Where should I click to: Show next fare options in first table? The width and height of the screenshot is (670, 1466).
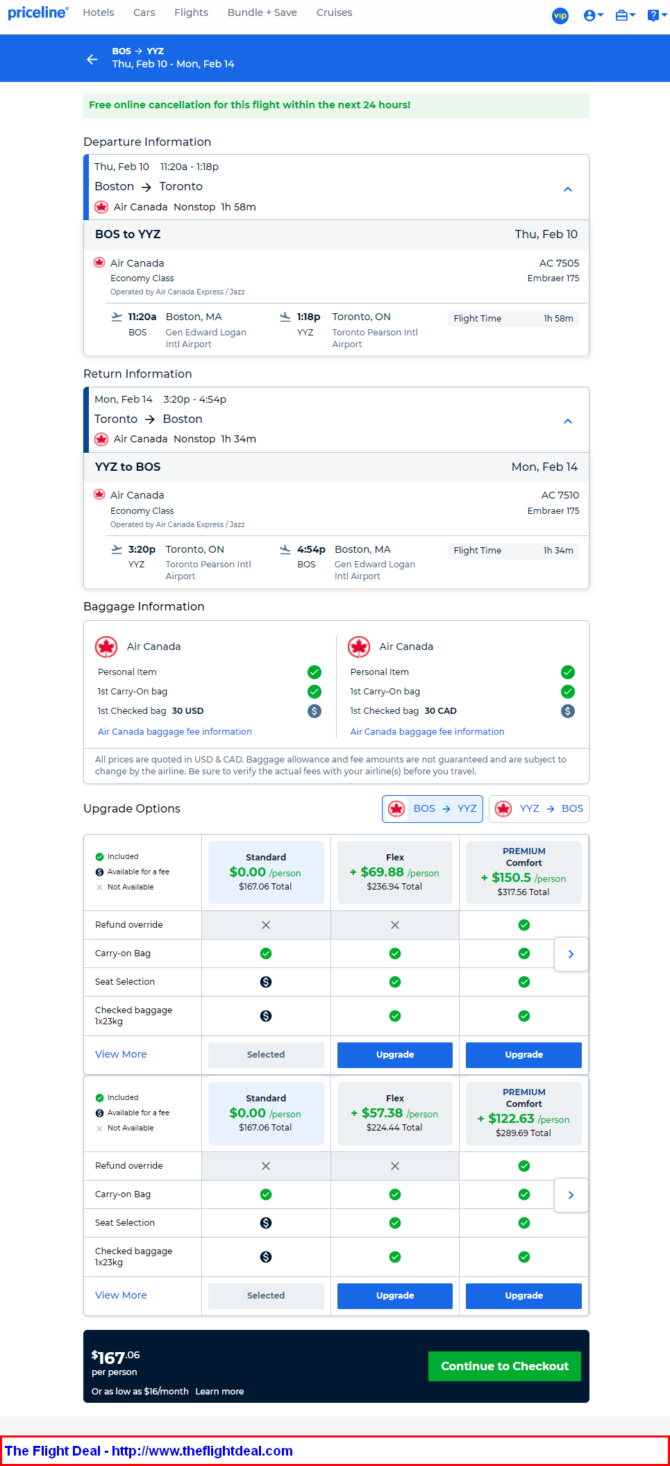[571, 954]
